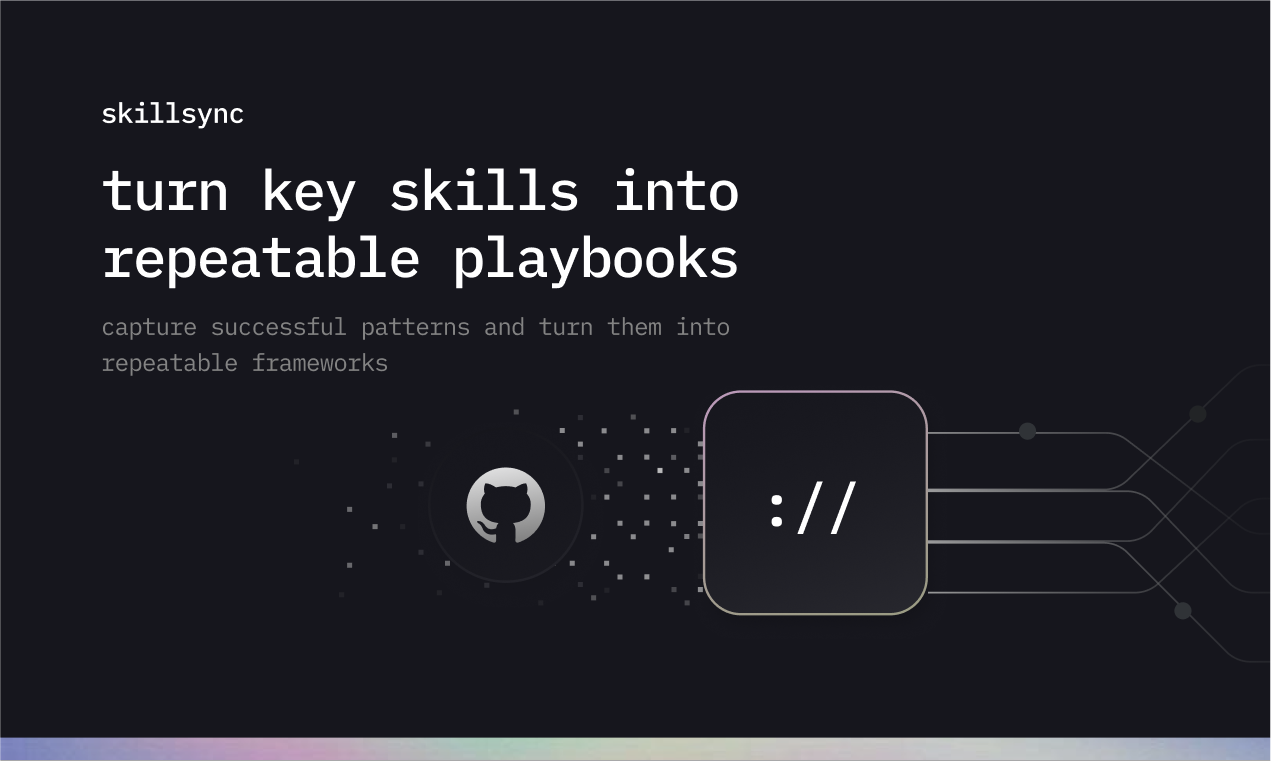Click the word "successful" in the subtitle
1271x761 pixels.
[x=278, y=327]
